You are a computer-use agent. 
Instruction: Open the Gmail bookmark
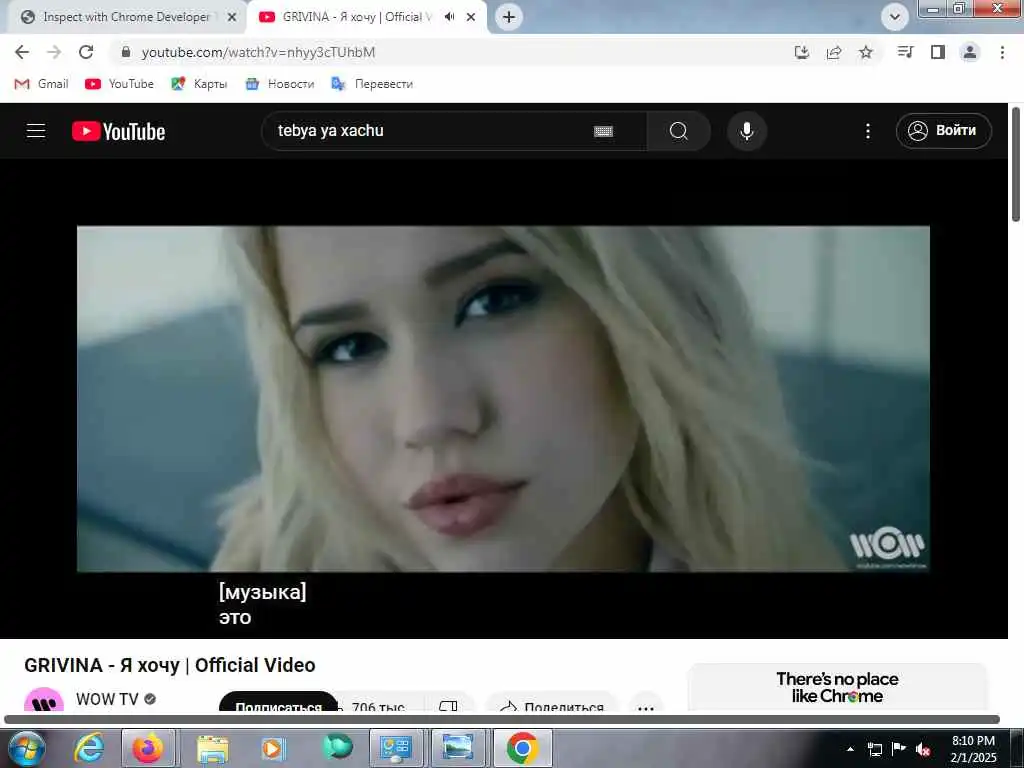[41, 84]
